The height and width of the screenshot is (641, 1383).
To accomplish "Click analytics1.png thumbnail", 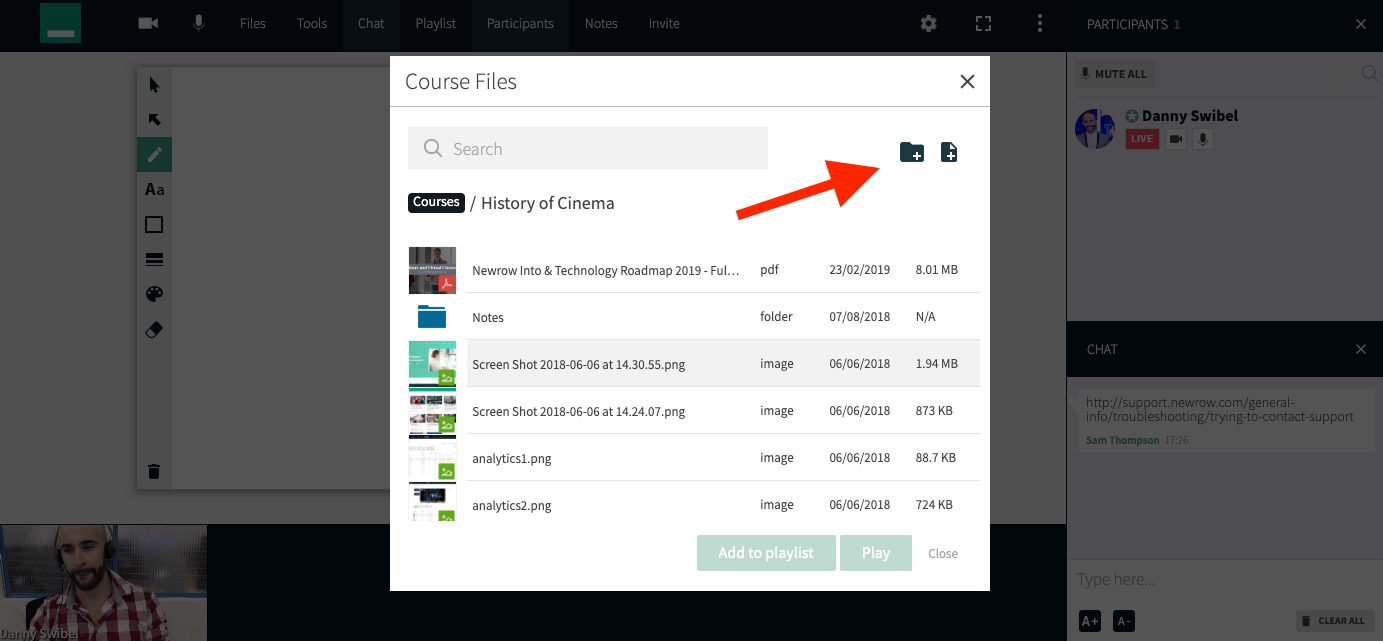I will (x=432, y=458).
